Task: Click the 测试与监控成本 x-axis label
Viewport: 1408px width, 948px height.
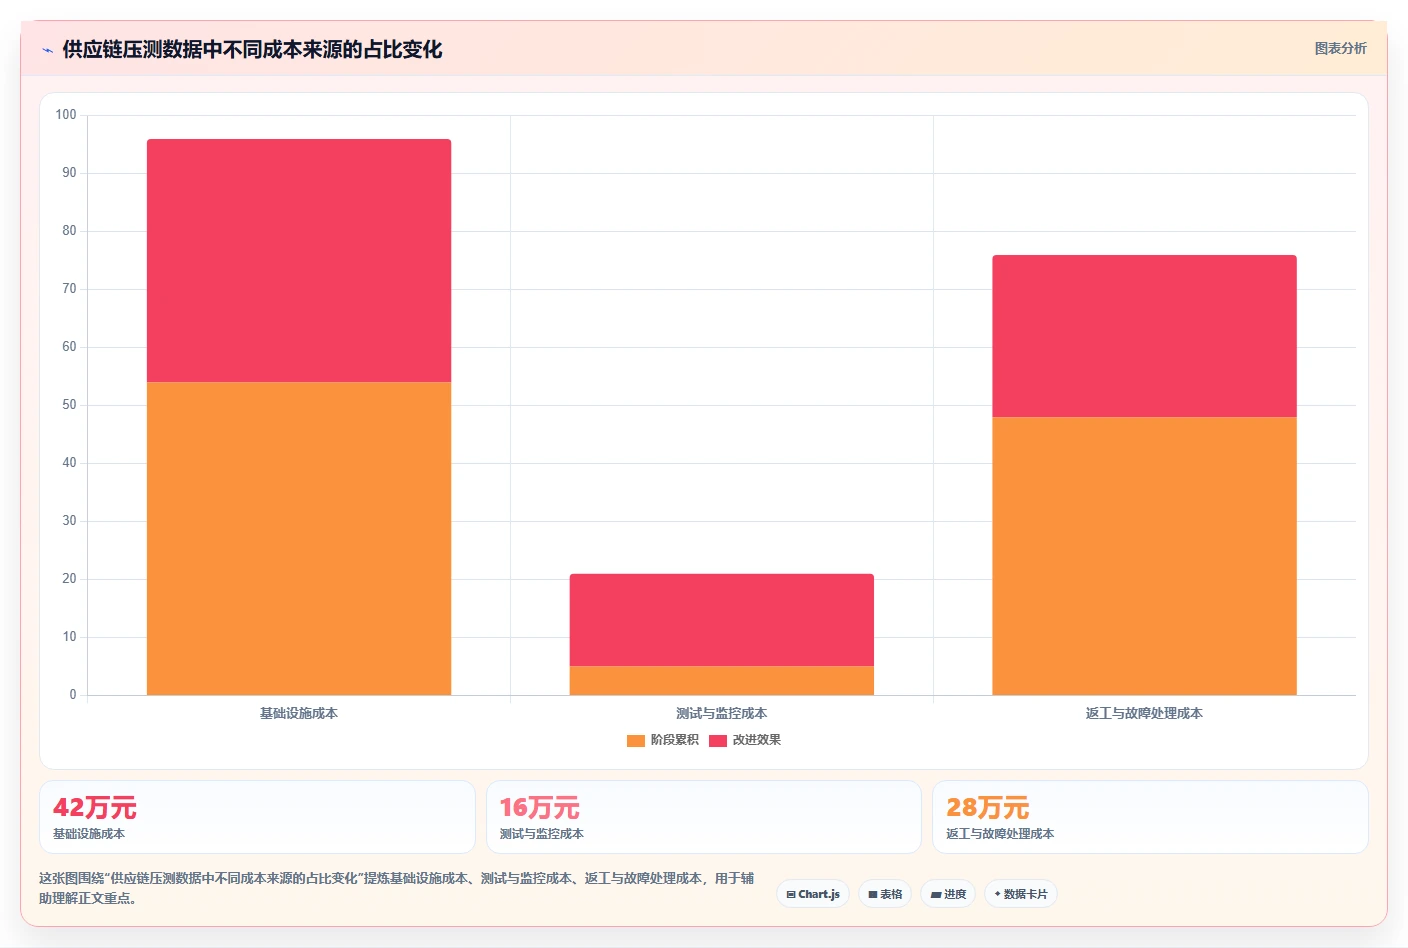Action: pyautogui.click(x=722, y=713)
